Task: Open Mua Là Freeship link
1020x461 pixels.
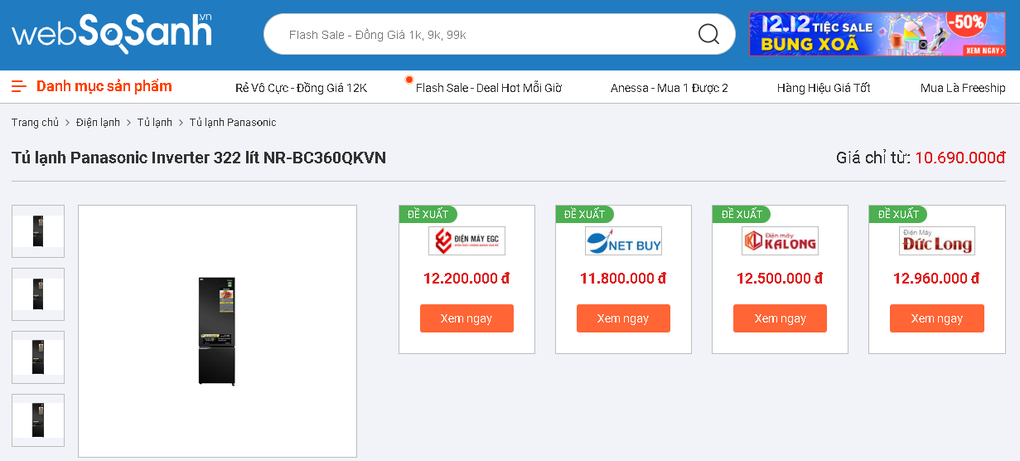Action: (963, 88)
